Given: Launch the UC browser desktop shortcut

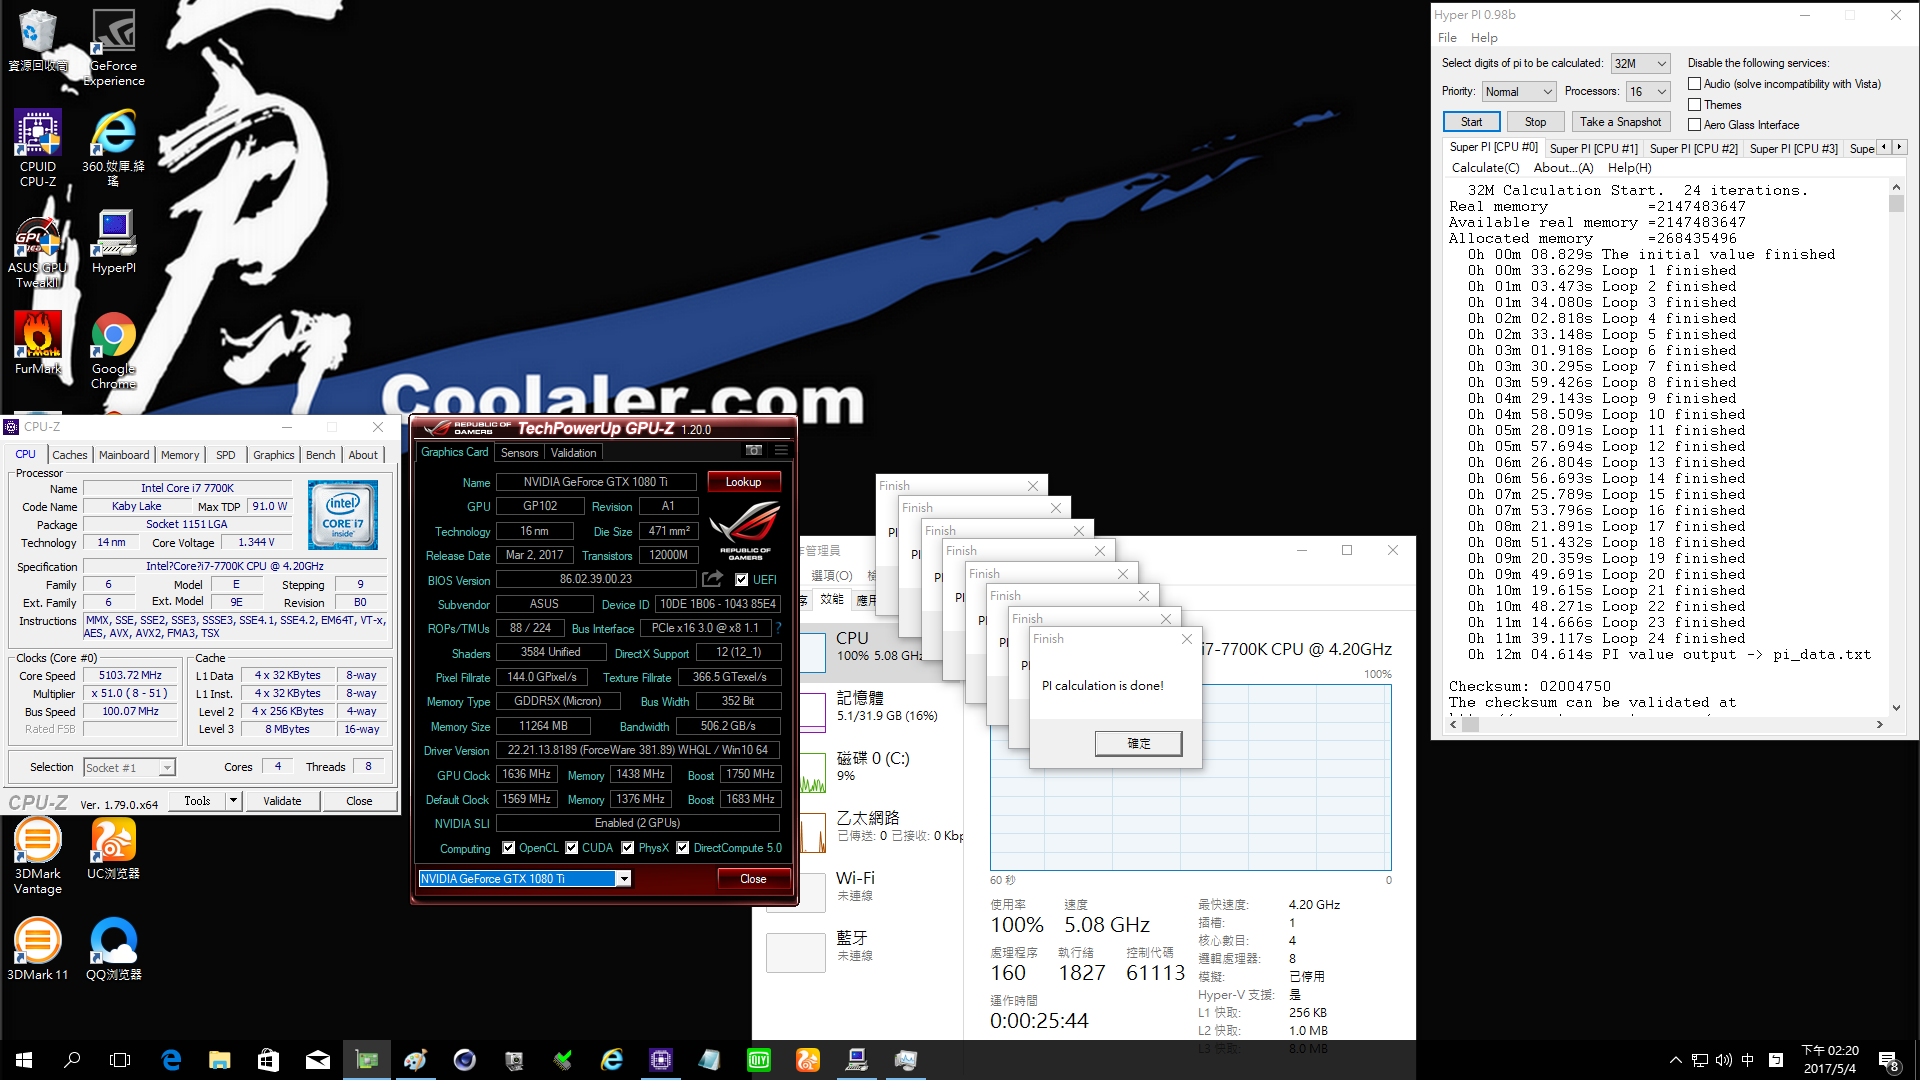Looking at the screenshot, I should 114,848.
